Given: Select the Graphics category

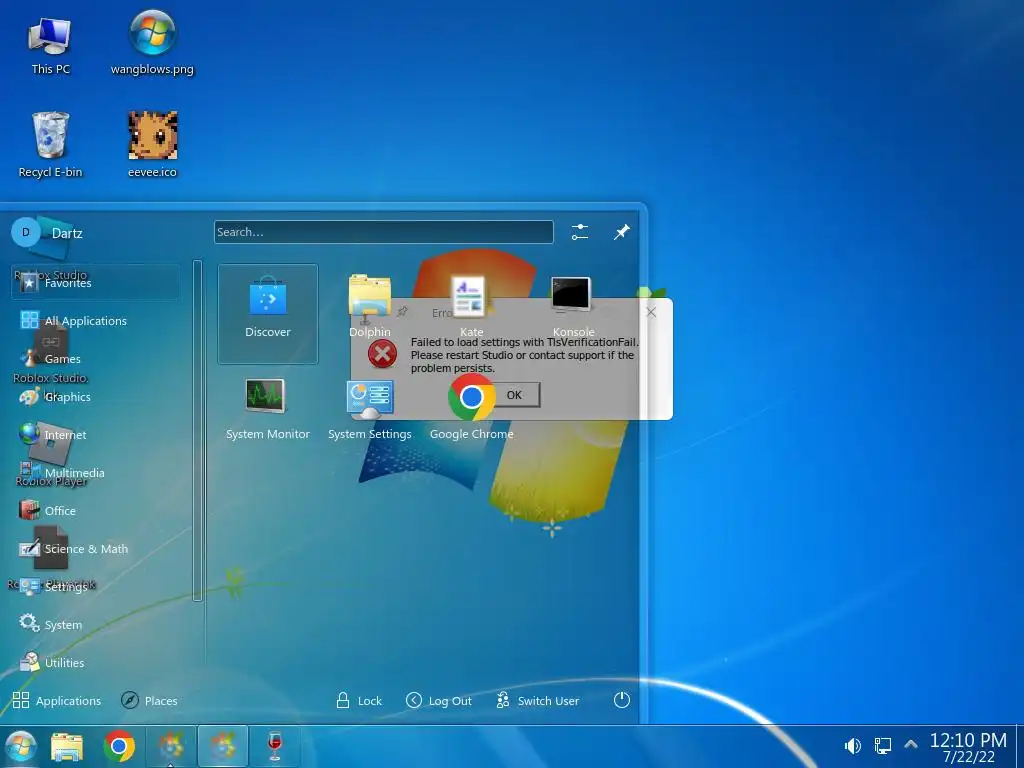Looking at the screenshot, I should [95, 396].
